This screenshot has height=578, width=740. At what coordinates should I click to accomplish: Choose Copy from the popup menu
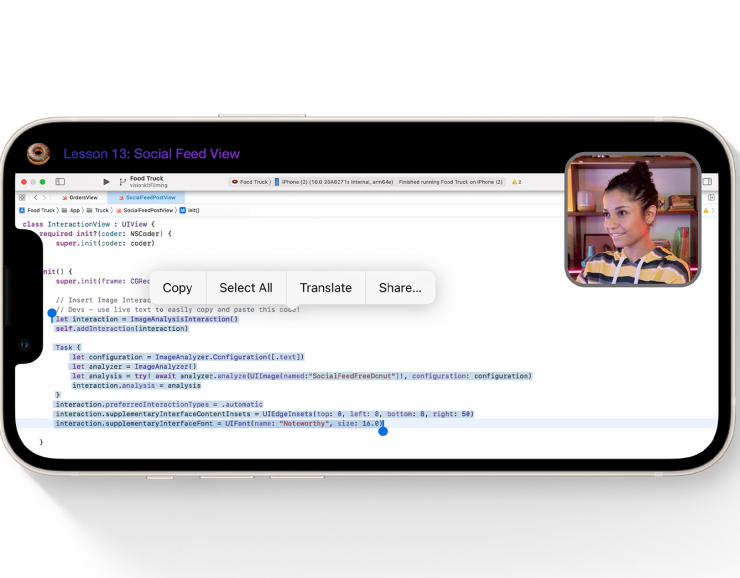pos(177,288)
